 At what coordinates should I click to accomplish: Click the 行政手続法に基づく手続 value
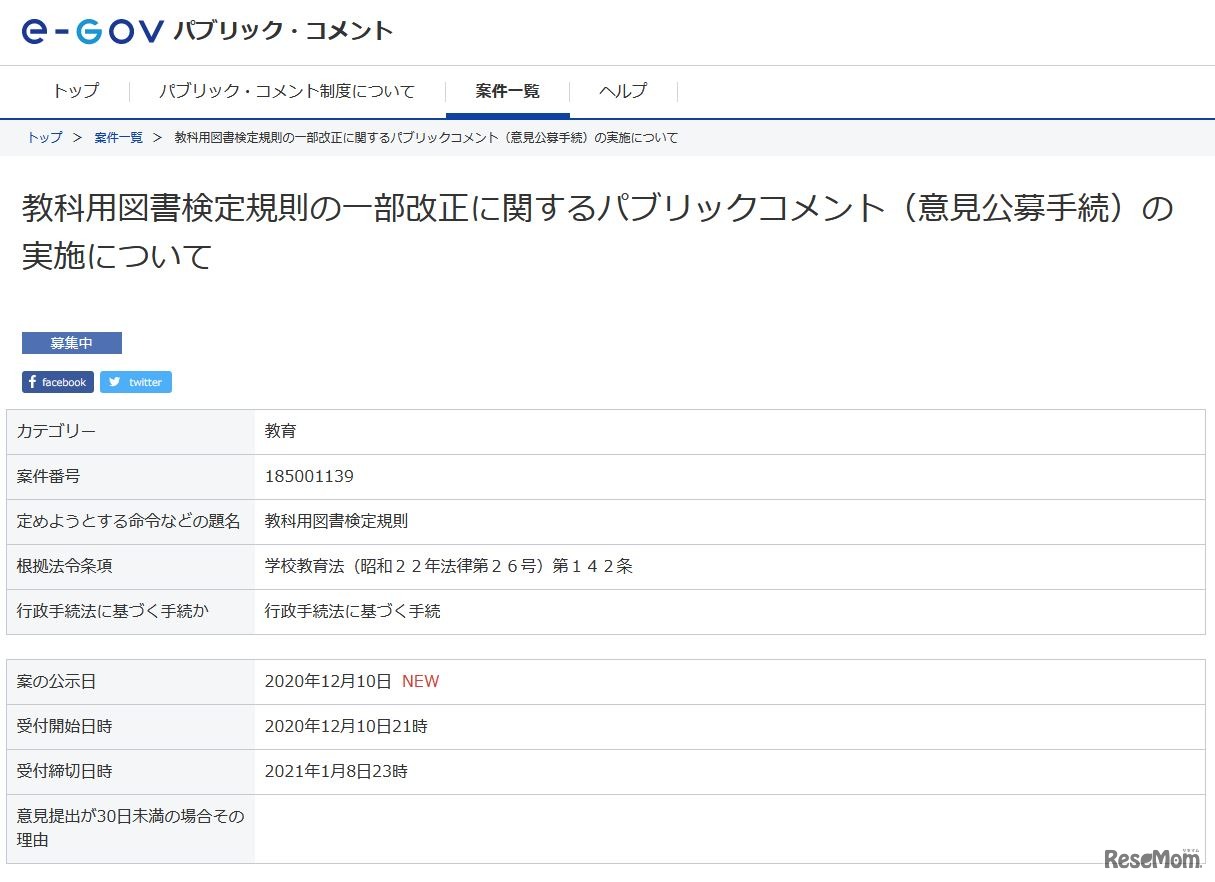coord(353,612)
